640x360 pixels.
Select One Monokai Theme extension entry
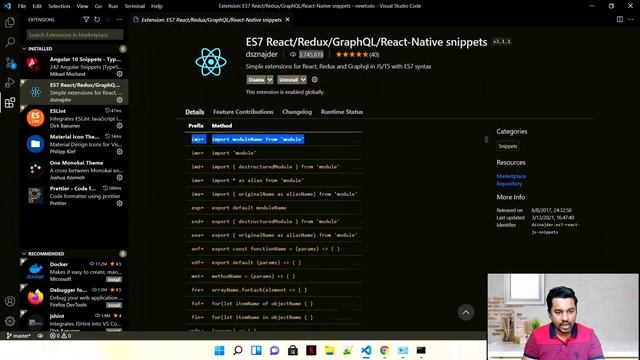point(74,170)
